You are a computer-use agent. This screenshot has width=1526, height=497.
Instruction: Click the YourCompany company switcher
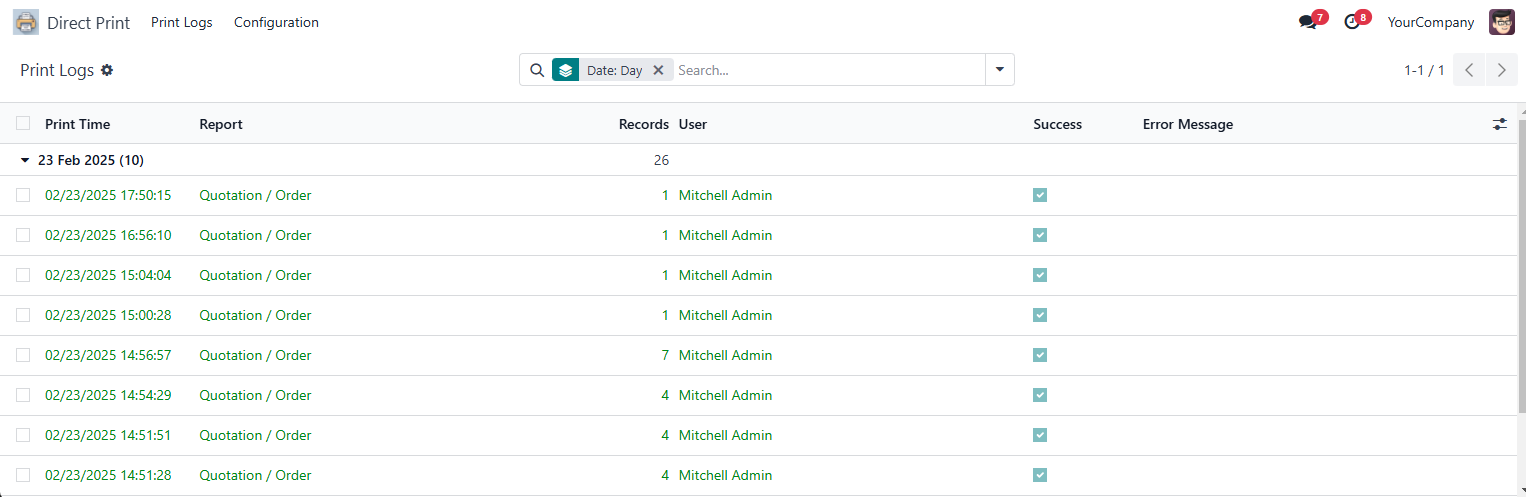click(x=1431, y=22)
